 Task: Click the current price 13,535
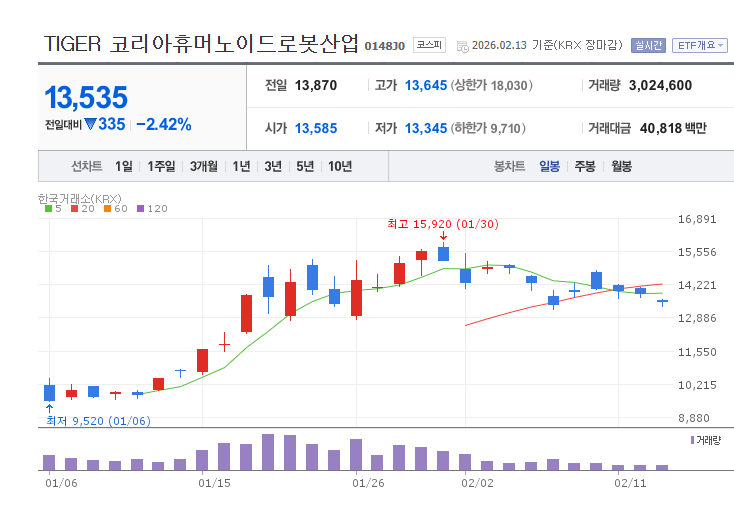(x=86, y=97)
